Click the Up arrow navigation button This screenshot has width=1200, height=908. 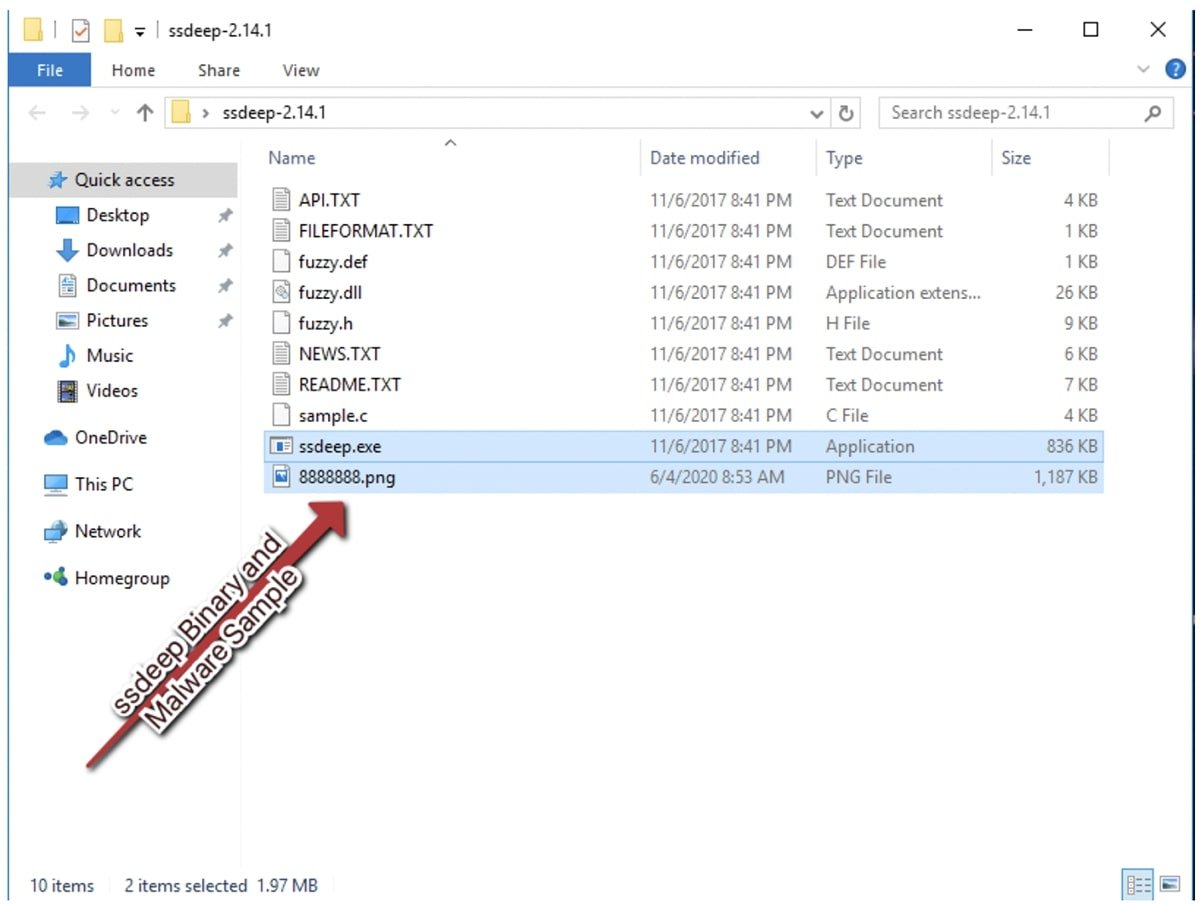tap(145, 113)
